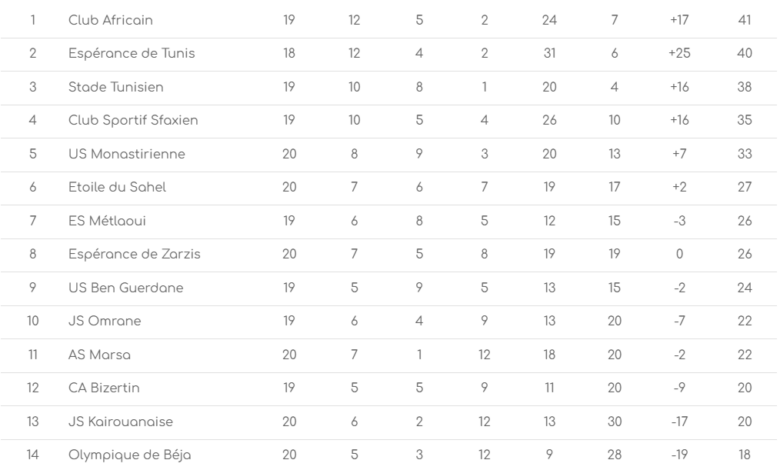Click JS Kairouanaise's -17 goal difference
The image size is (780, 470).
[x=679, y=422]
